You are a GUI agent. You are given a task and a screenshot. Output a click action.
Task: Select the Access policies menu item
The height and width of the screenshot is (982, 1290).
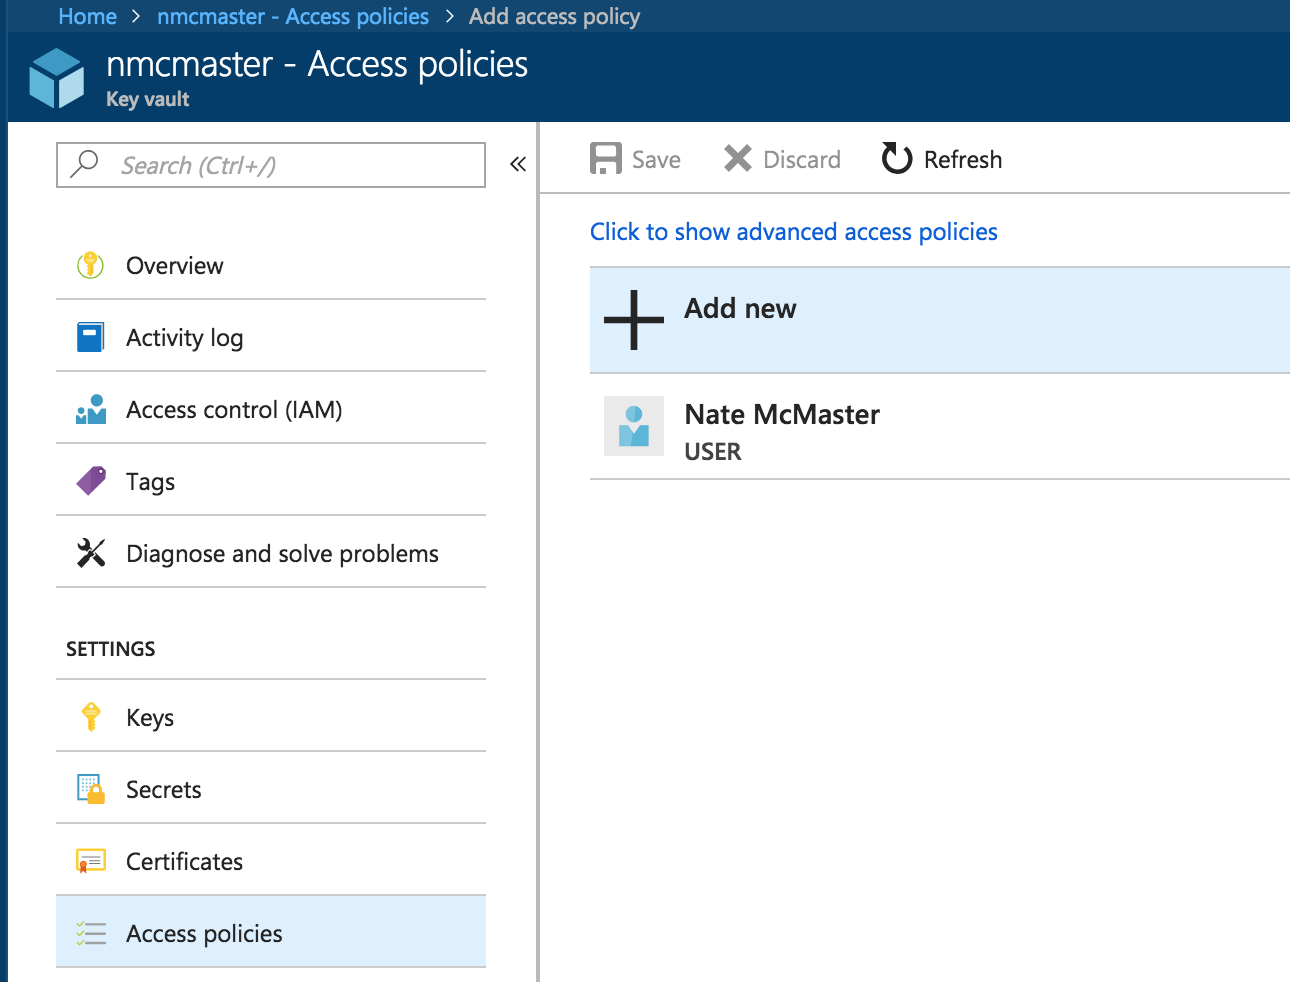271,933
